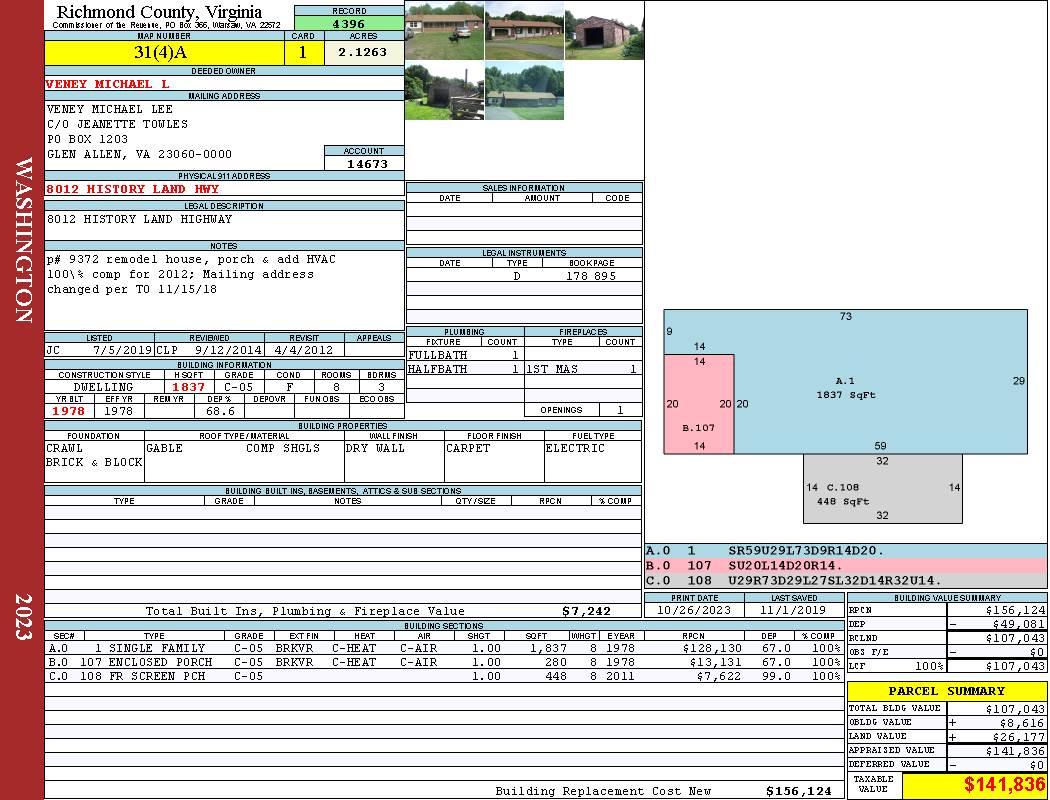Open the brick garage photo thumbnail
This screenshot has width=1050, height=800.
(x=604, y=31)
